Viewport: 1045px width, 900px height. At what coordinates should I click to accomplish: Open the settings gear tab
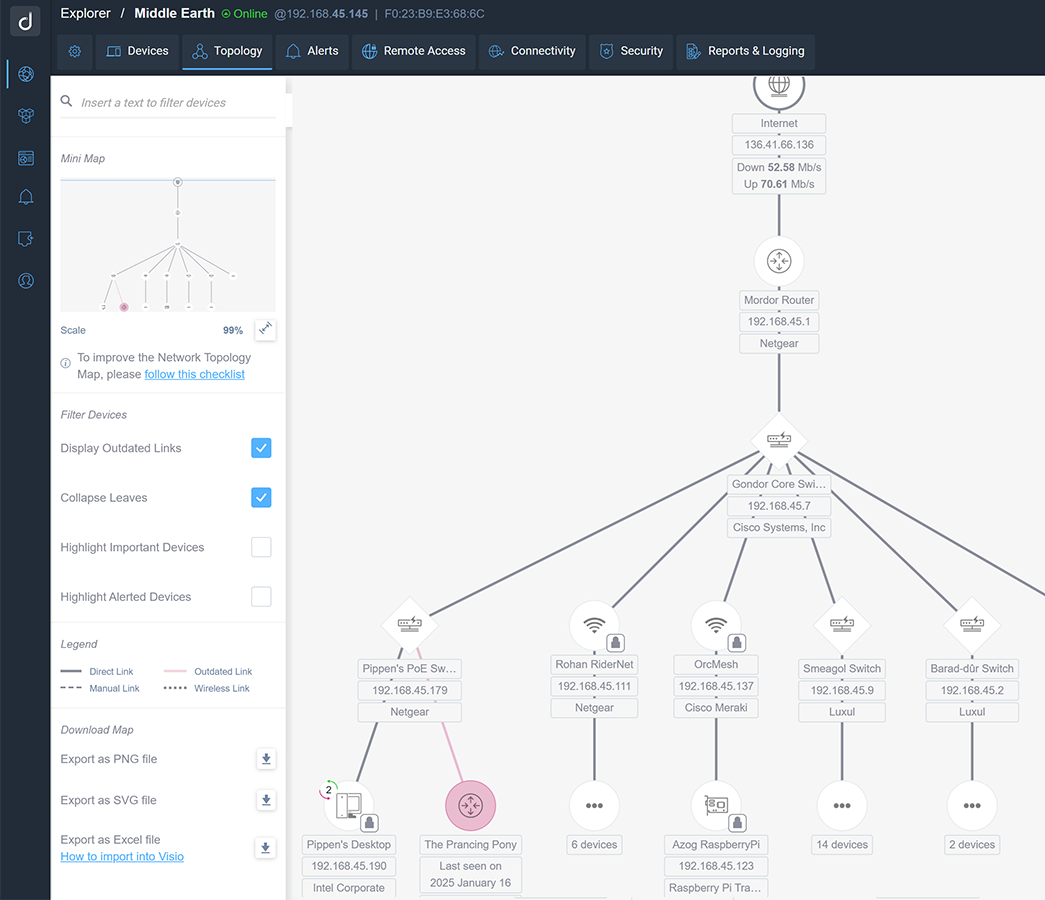[x=75, y=51]
